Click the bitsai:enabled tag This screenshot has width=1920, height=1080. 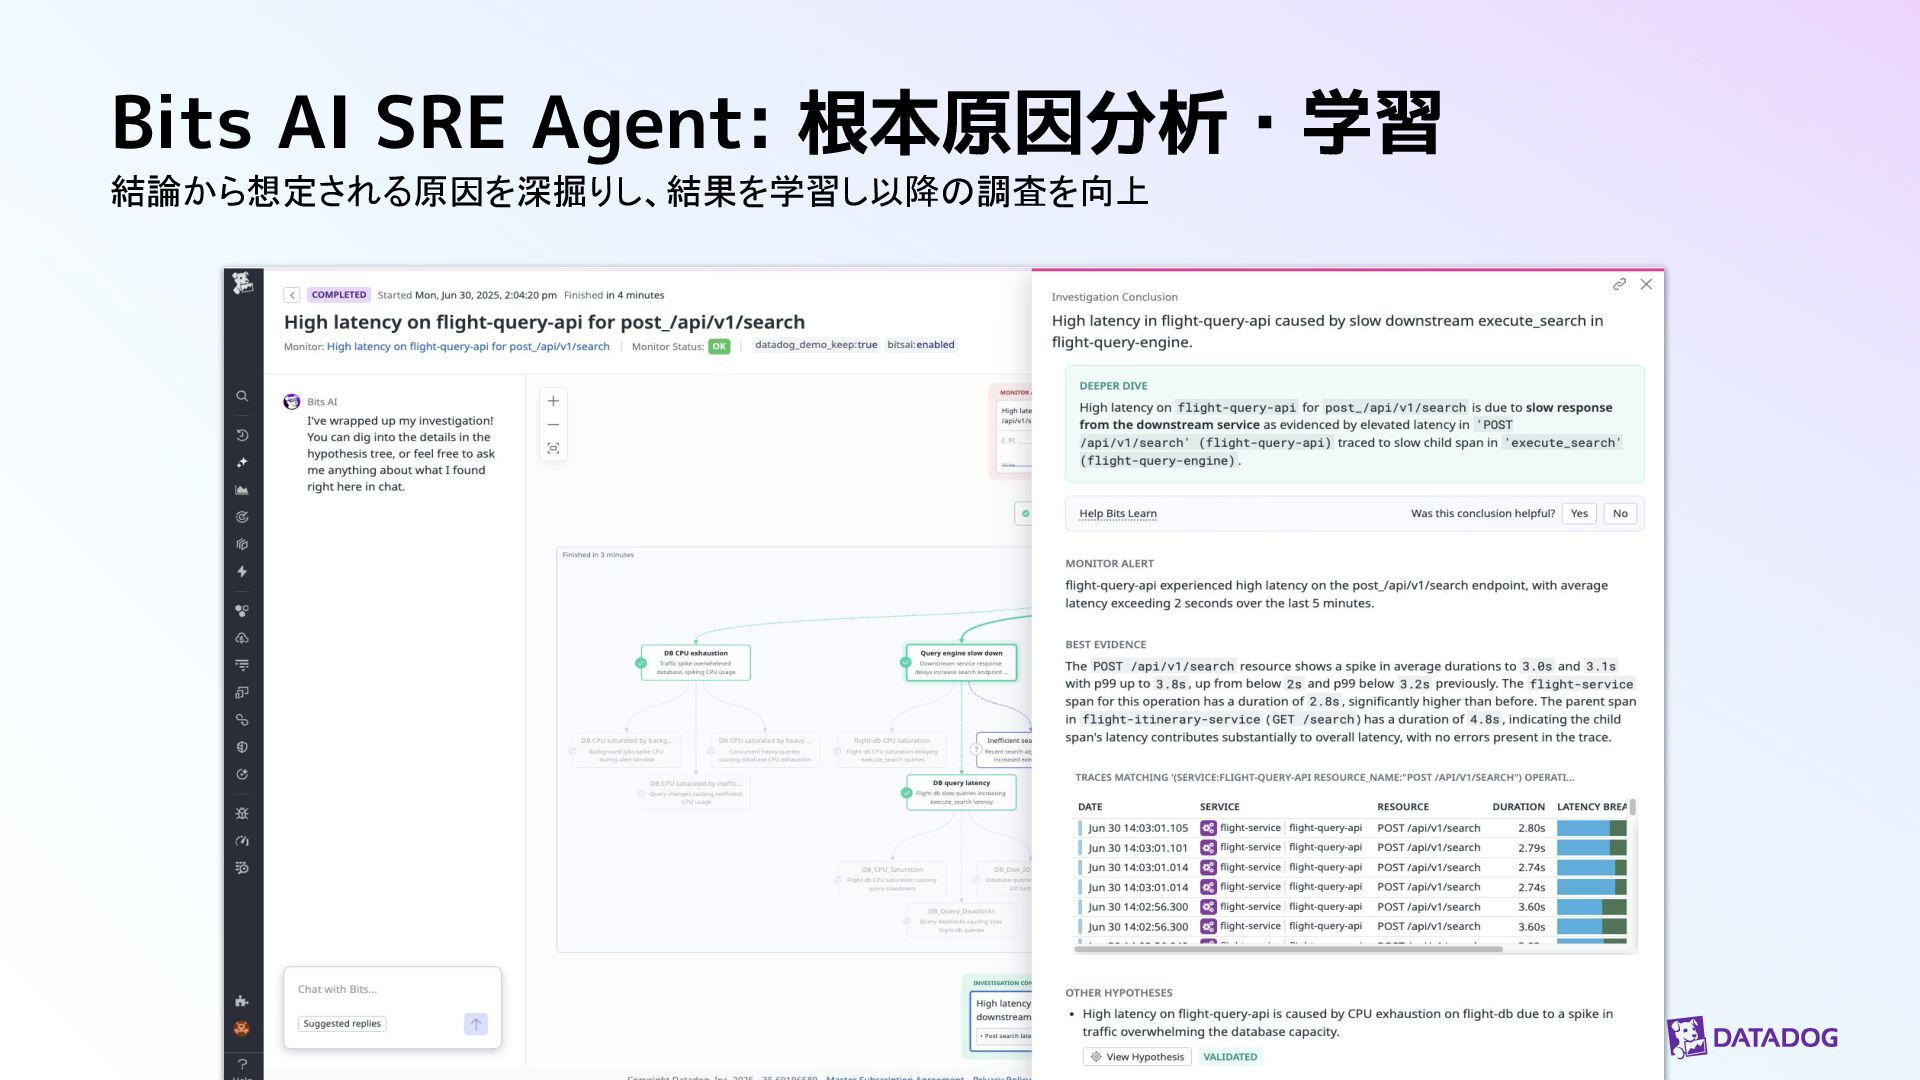(921, 345)
